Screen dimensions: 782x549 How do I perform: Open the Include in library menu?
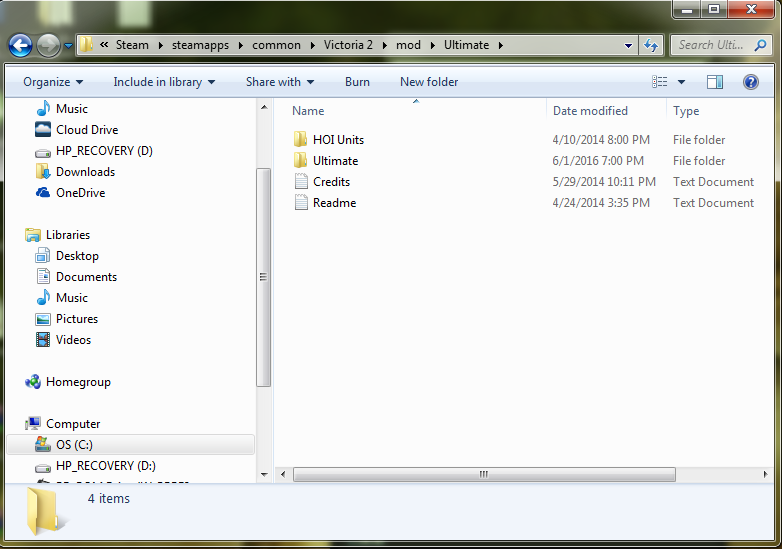pyautogui.click(x=164, y=82)
